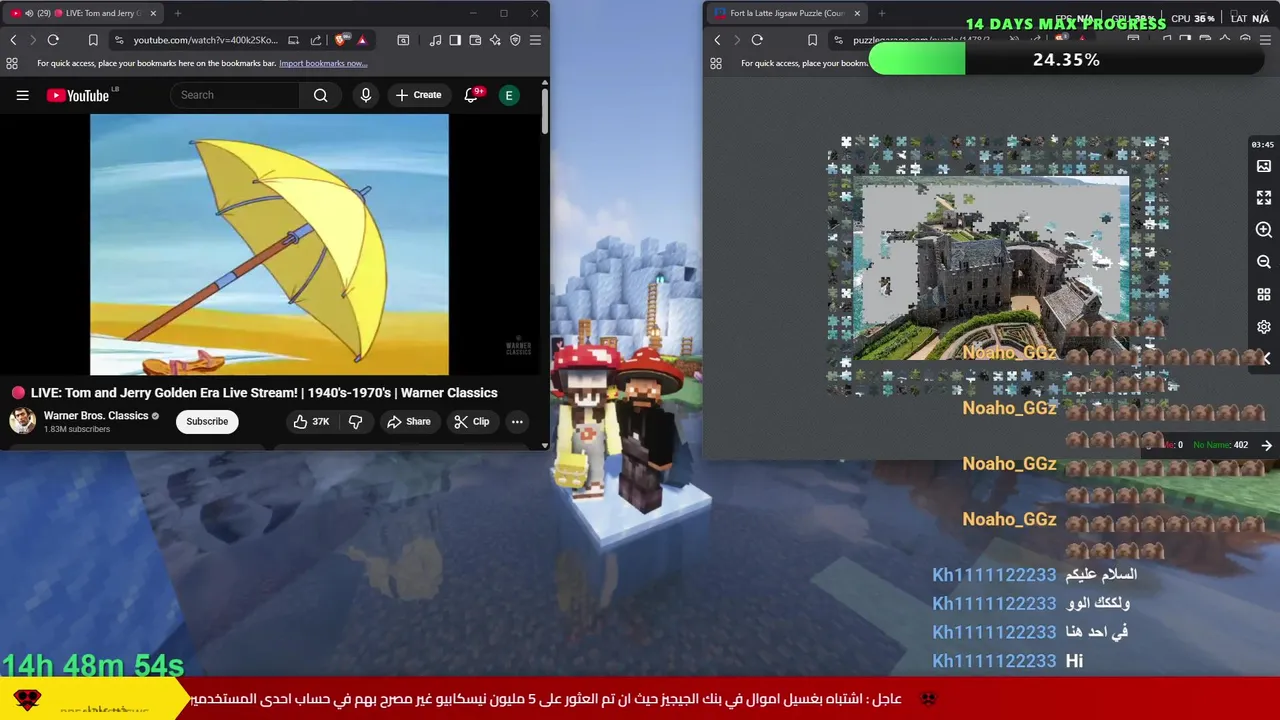Viewport: 1280px width, 720px height.
Task: Click the YouTube search input field
Action: click(236, 95)
